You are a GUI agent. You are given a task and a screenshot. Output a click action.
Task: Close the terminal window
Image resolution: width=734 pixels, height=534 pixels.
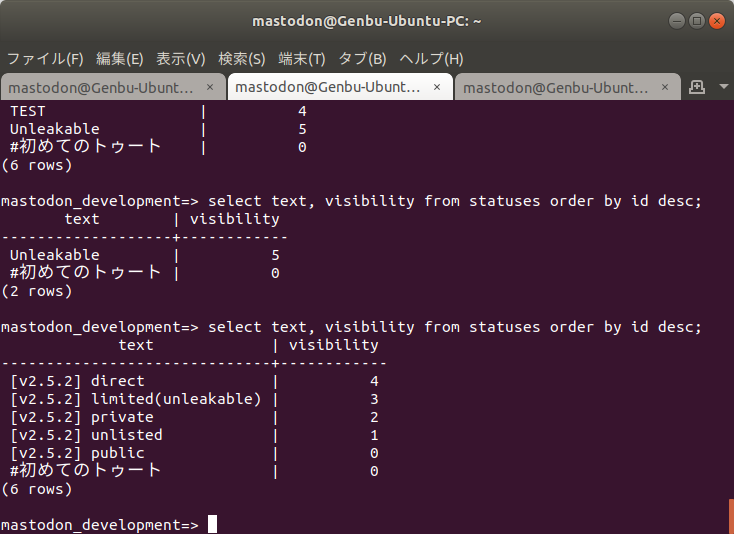(x=716, y=20)
